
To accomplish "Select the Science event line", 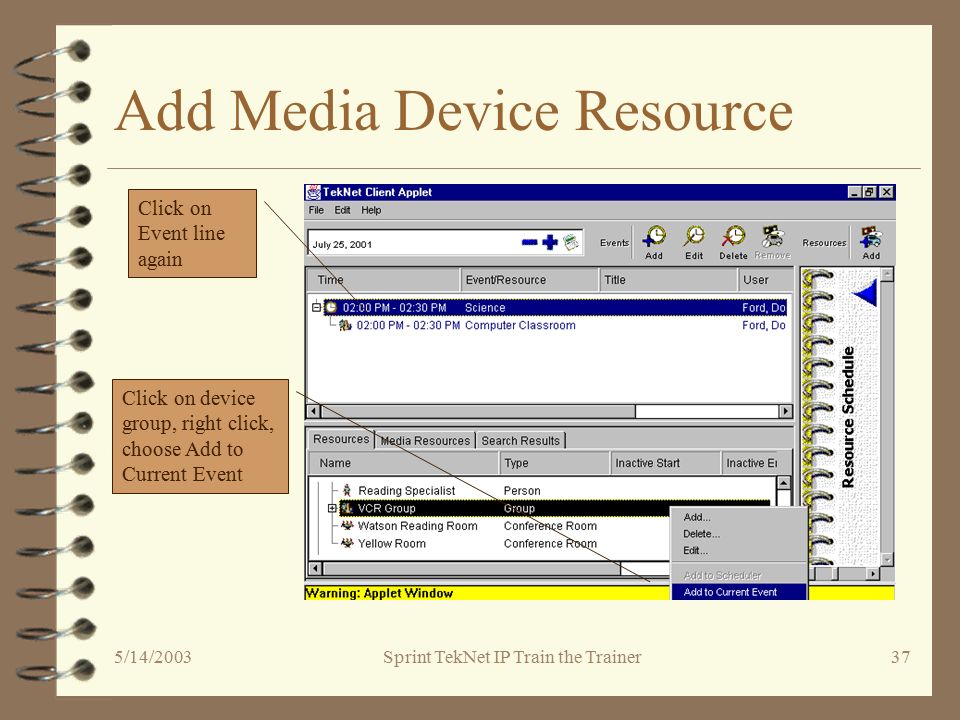I will pyautogui.click(x=555, y=307).
